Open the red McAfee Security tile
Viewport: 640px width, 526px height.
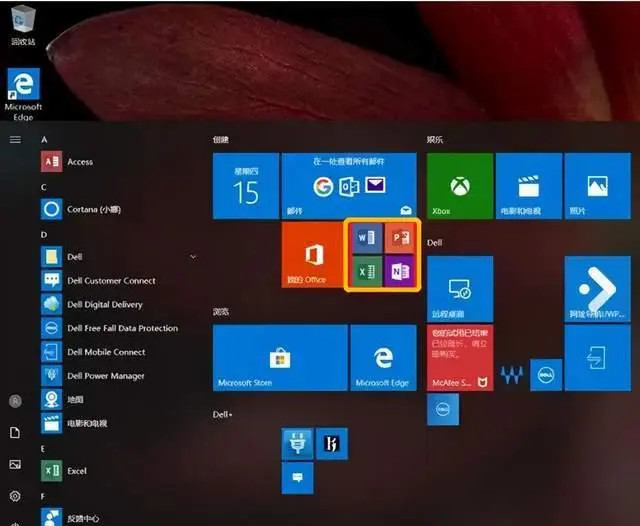pos(460,358)
